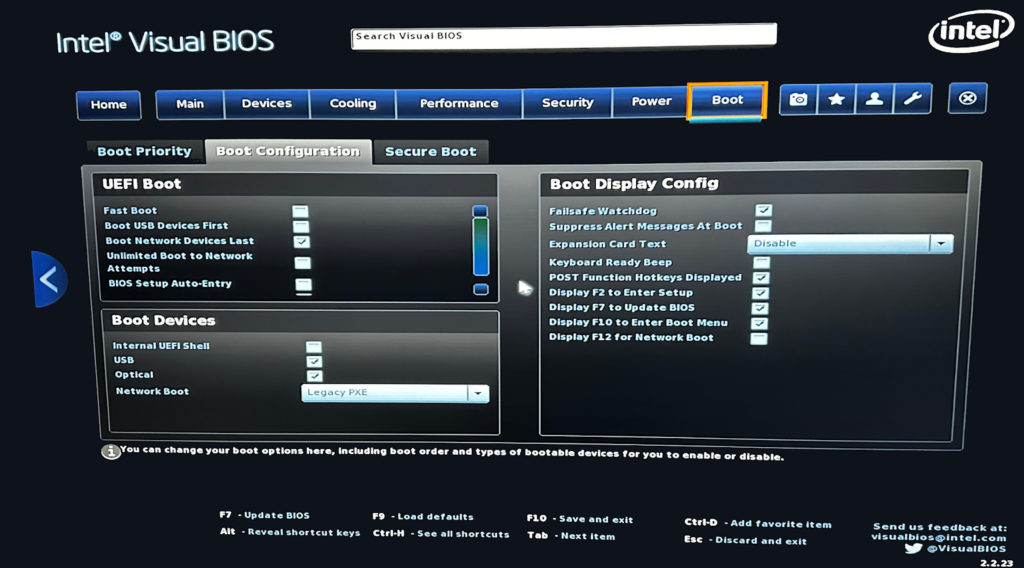Click Ctrl-H See all shortcuts
The height and width of the screenshot is (568, 1024).
441,533
